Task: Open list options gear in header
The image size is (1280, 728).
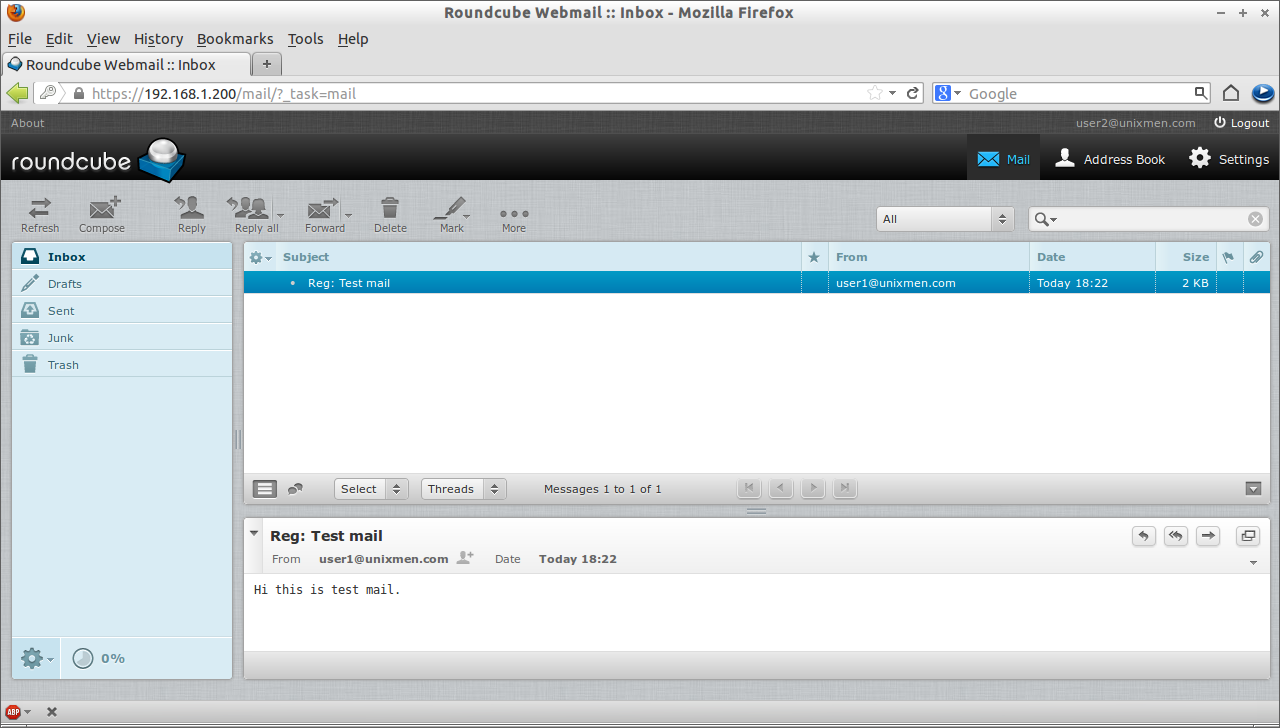Action: point(259,257)
